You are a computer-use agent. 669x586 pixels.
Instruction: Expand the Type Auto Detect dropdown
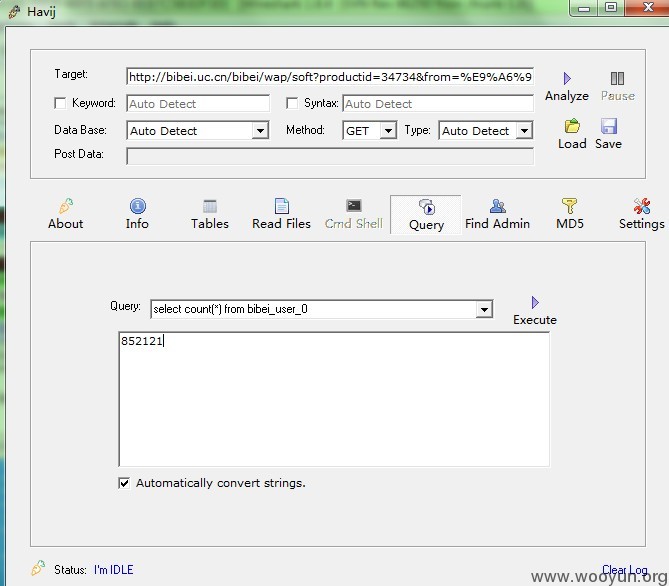pyautogui.click(x=524, y=131)
